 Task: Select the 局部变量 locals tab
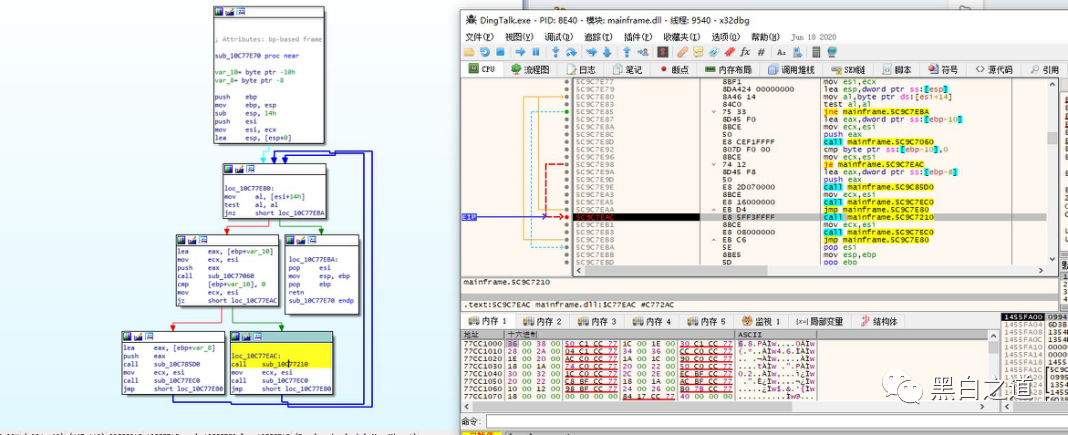819,321
